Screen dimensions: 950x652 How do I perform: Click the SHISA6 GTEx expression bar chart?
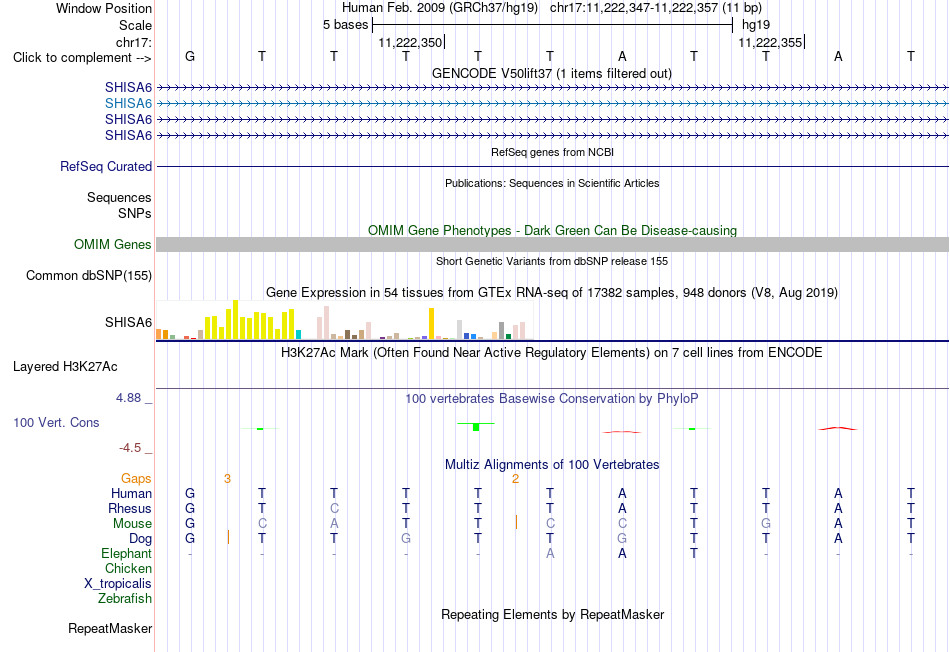344,319
